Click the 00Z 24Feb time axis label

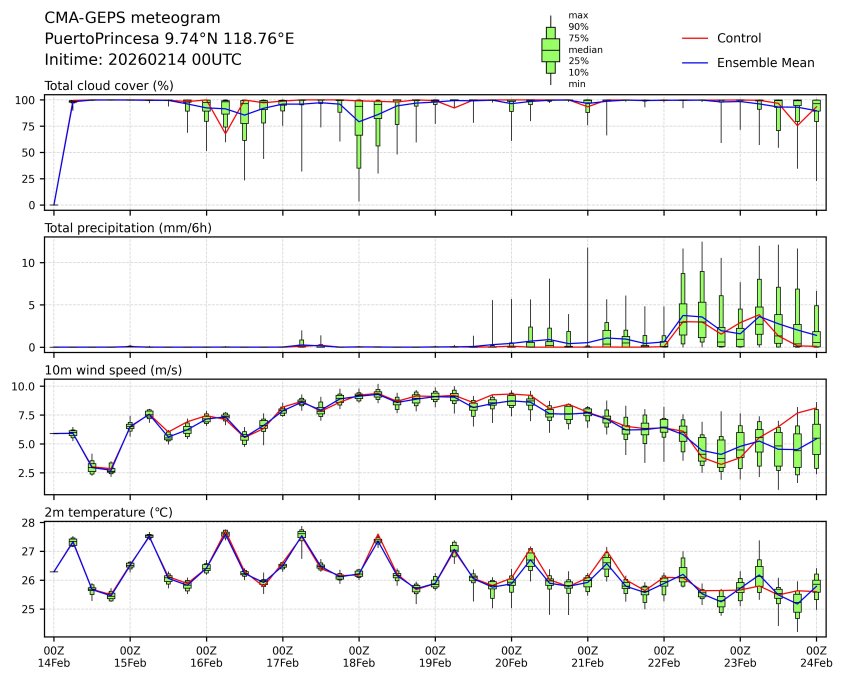tap(816, 656)
